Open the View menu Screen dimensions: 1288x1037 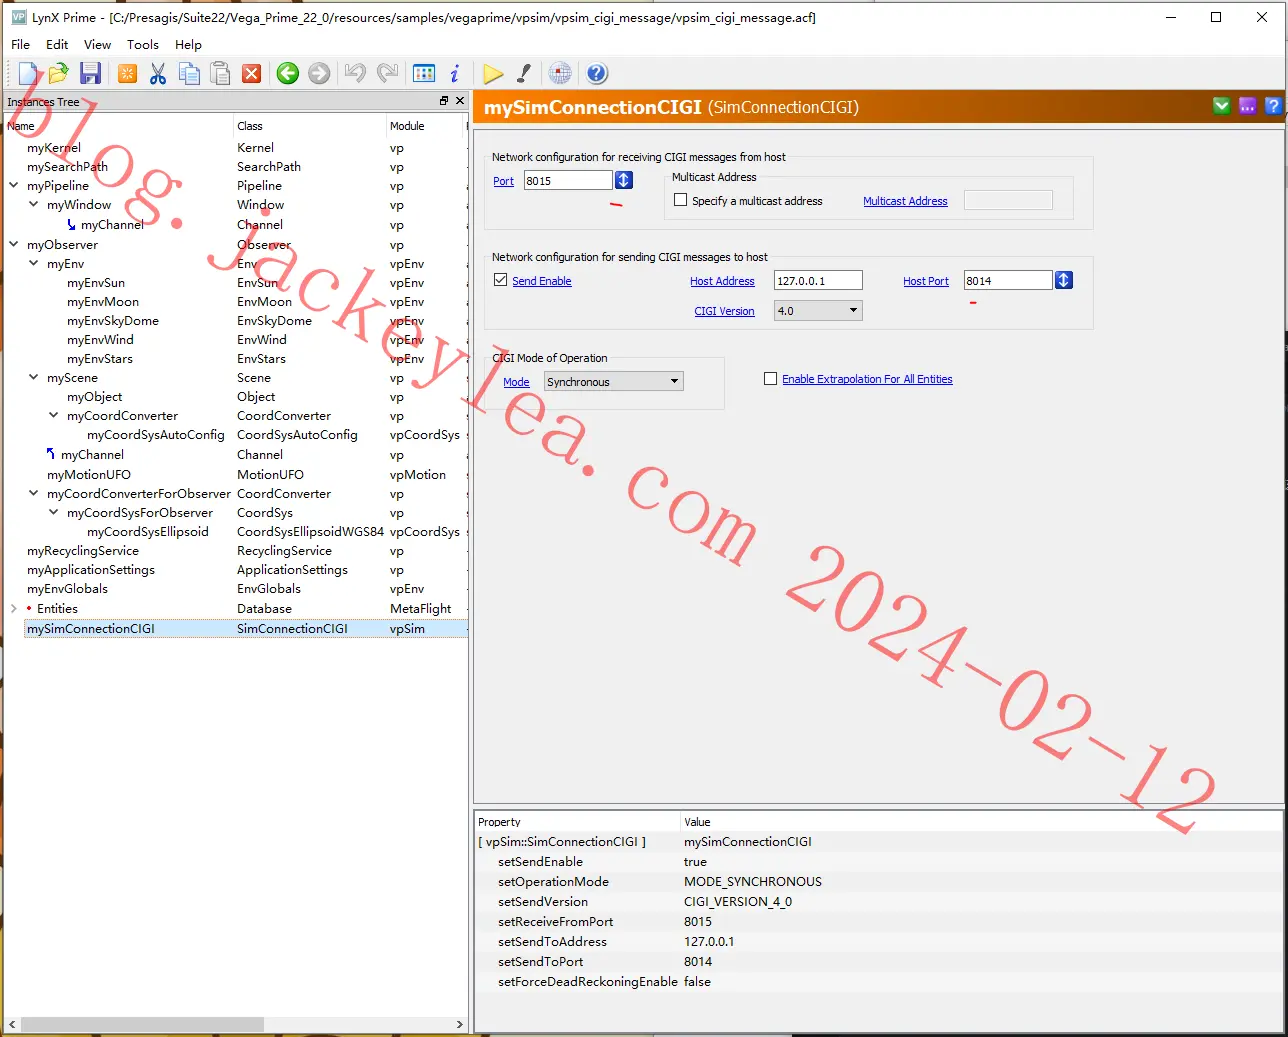[97, 44]
